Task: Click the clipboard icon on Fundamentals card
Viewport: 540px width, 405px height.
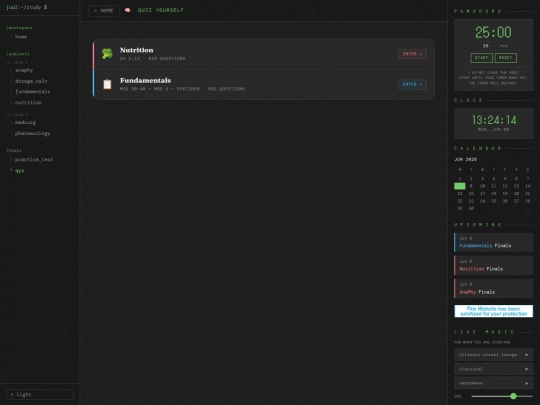Action: pyautogui.click(x=107, y=84)
